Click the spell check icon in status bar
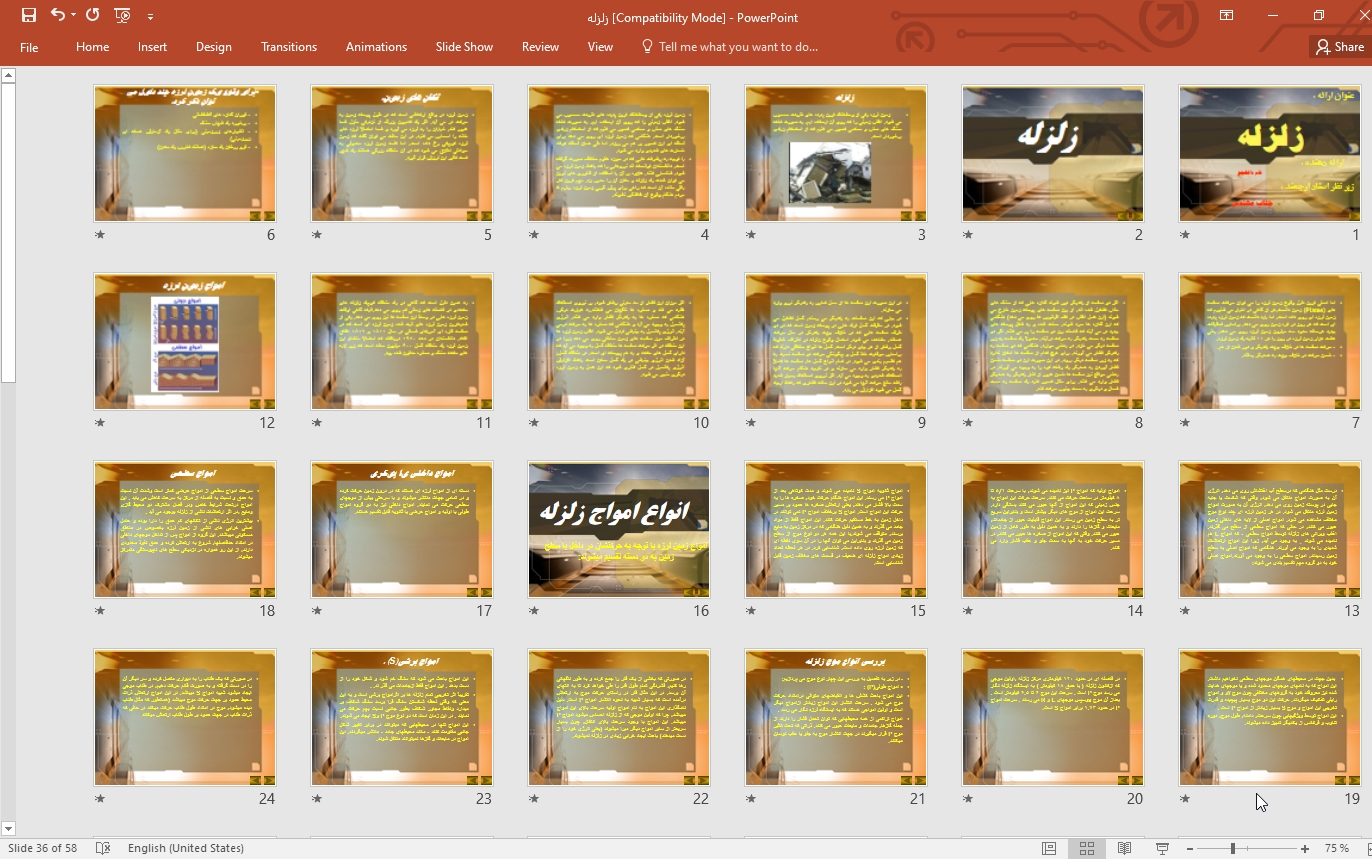 pos(103,848)
